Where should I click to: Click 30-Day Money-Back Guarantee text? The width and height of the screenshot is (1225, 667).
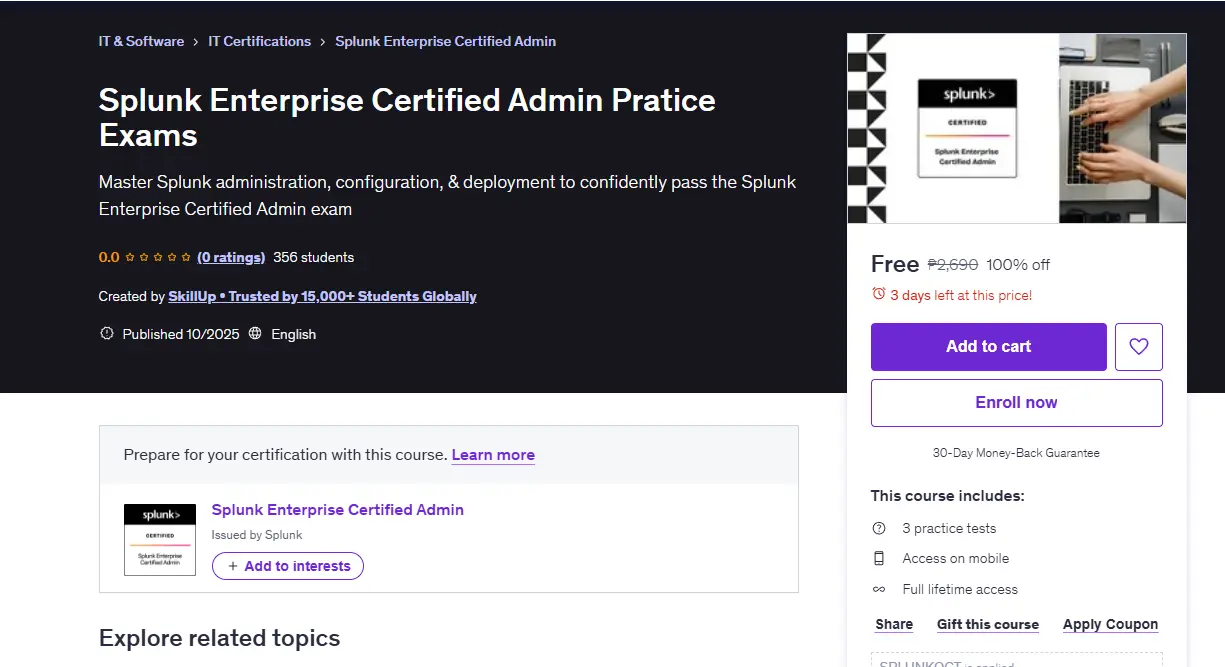pos(1016,453)
